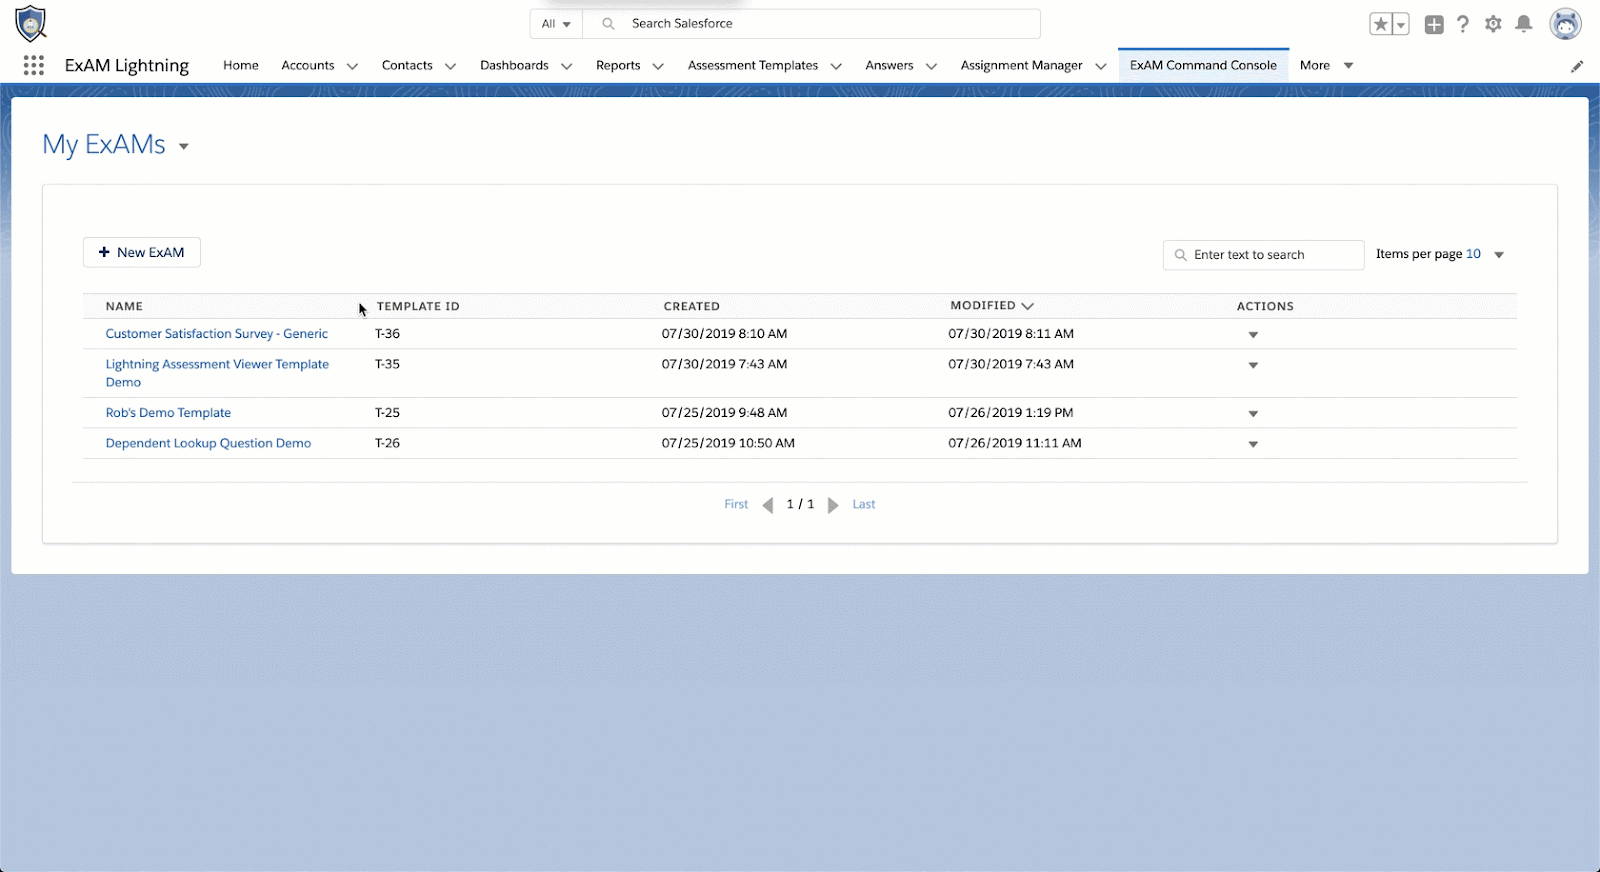The height and width of the screenshot is (872, 1600).
Task: Open the All search scope dropdown
Action: [x=556, y=24]
